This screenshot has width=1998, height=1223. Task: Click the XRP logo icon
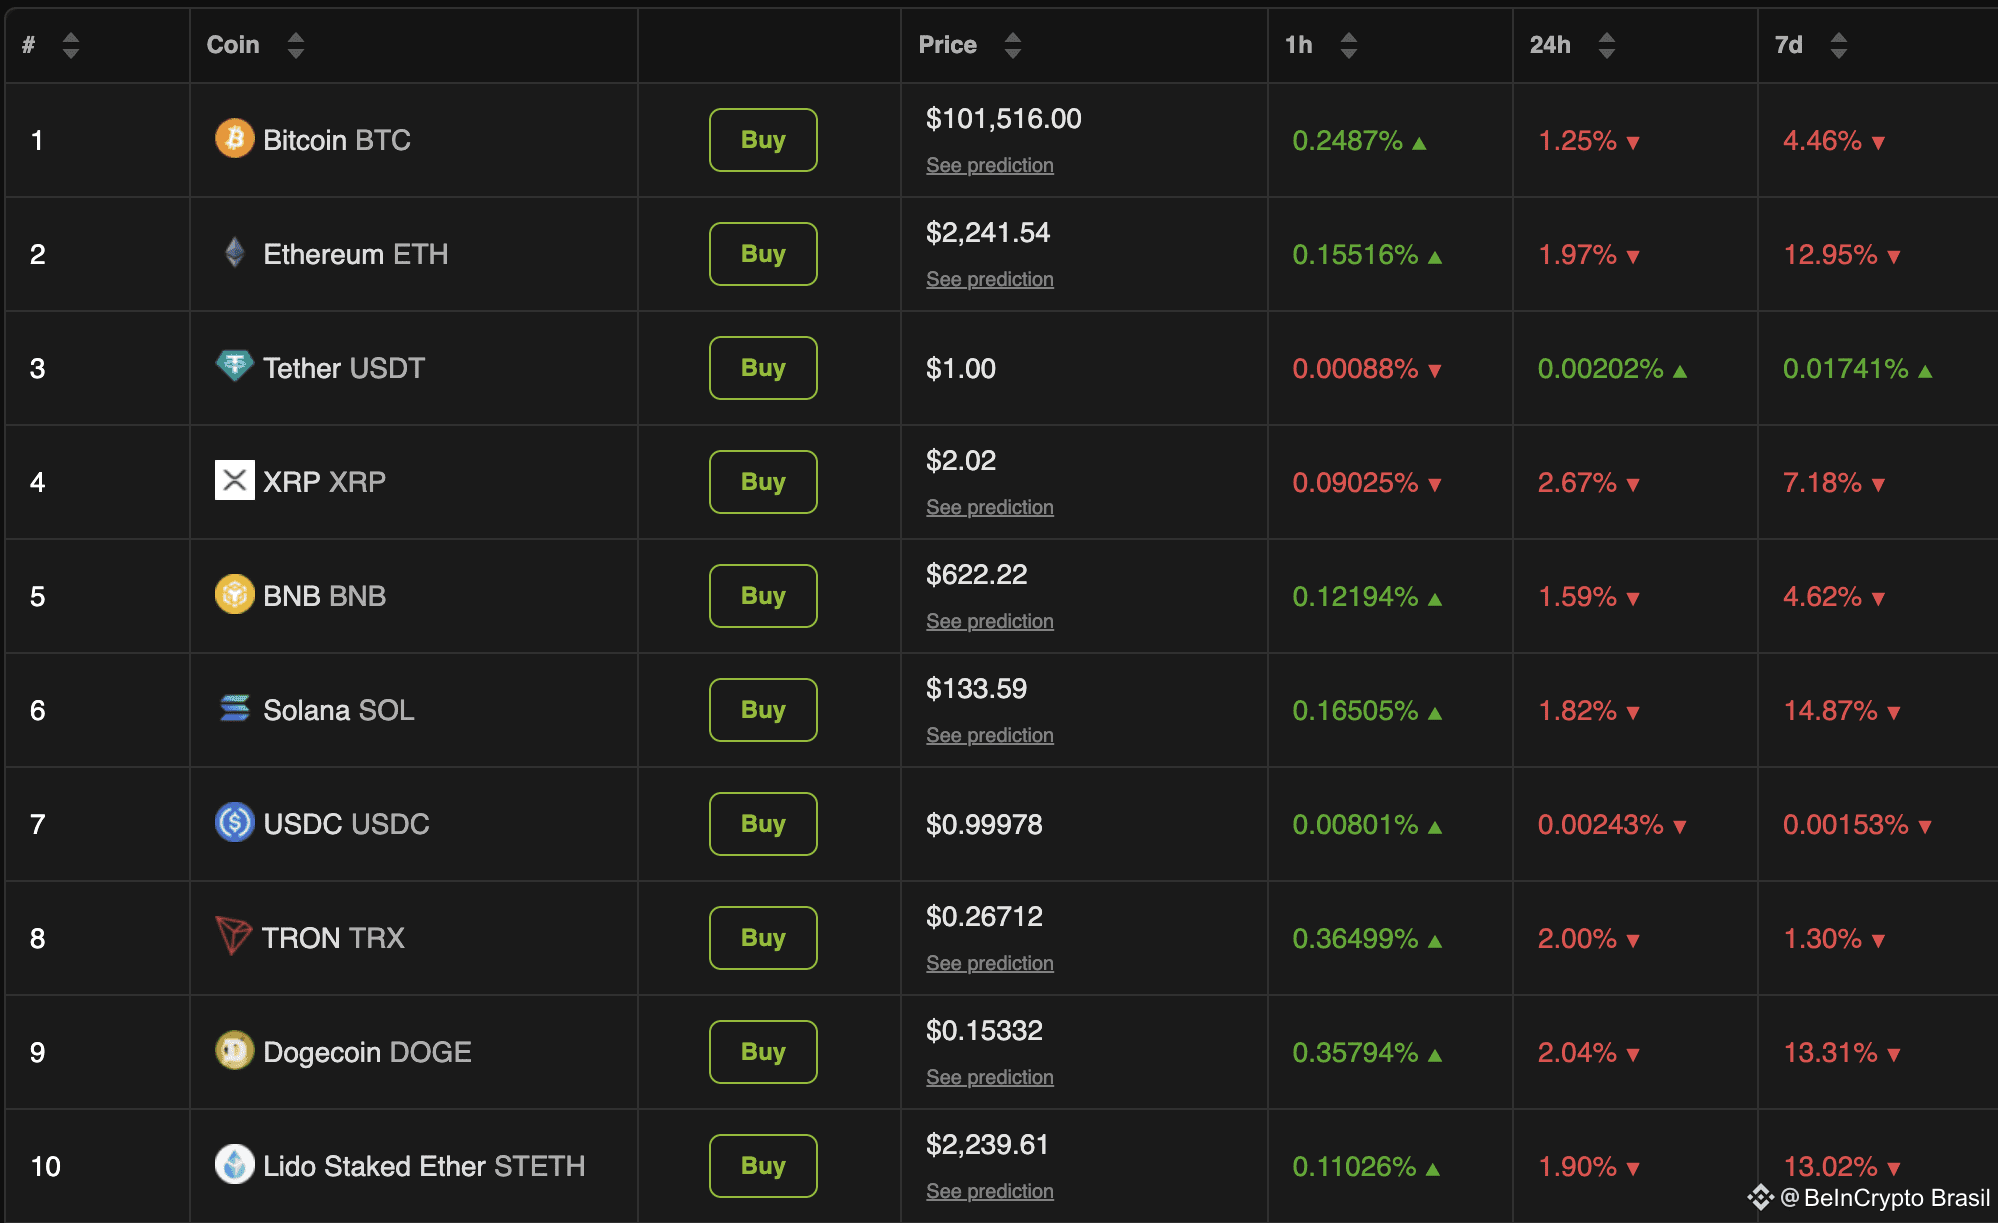[x=235, y=481]
